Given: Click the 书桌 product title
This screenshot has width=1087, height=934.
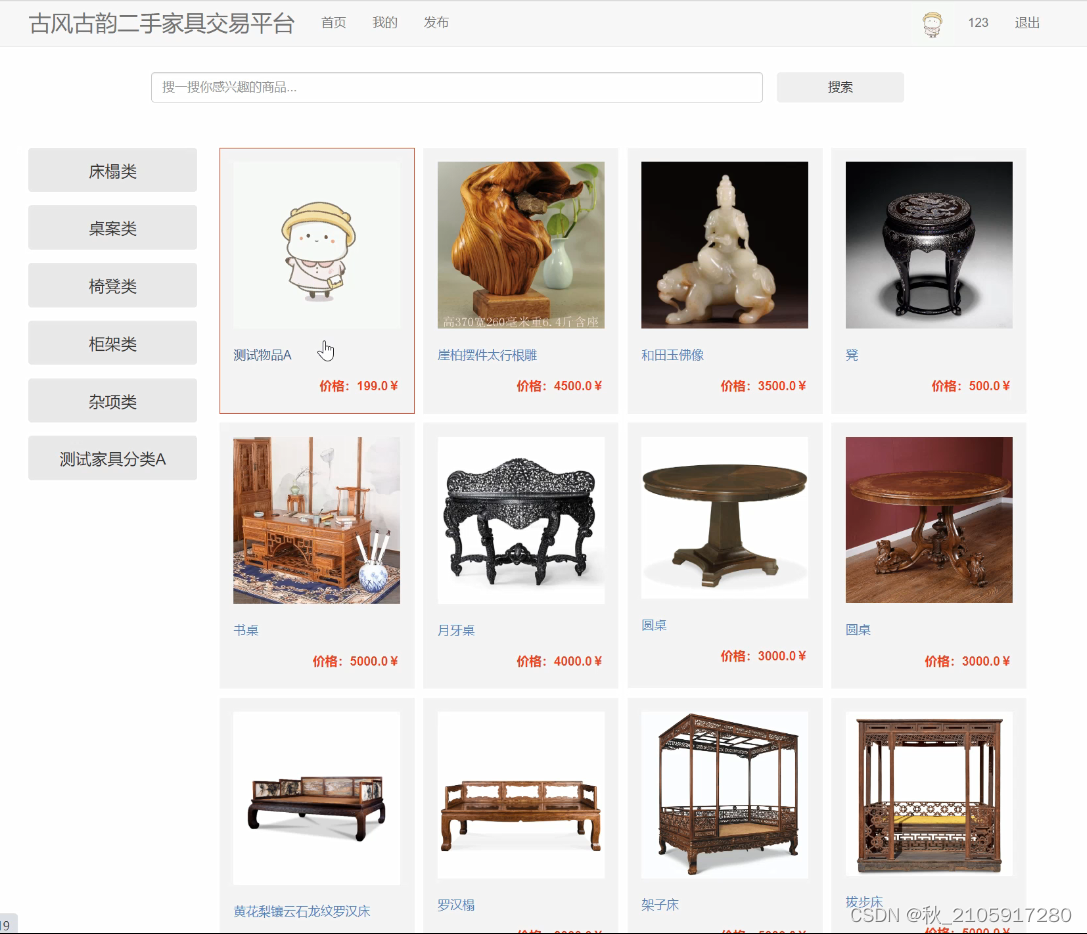Looking at the screenshot, I should pyautogui.click(x=246, y=630).
